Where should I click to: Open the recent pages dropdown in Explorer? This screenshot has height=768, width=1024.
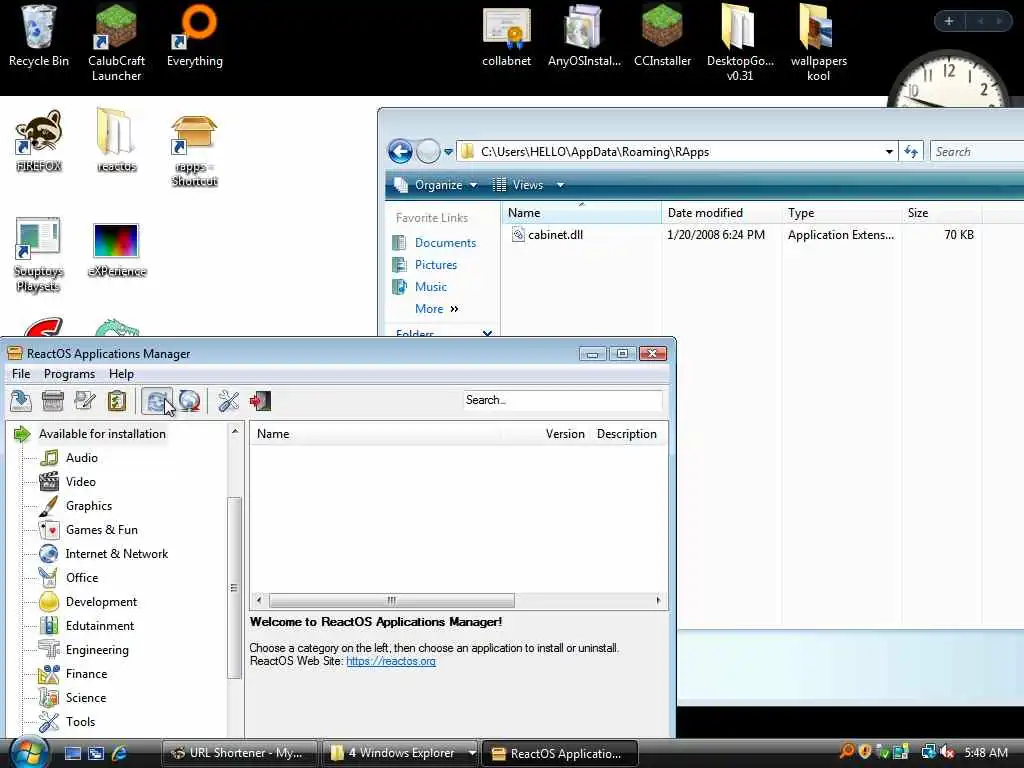coord(448,152)
